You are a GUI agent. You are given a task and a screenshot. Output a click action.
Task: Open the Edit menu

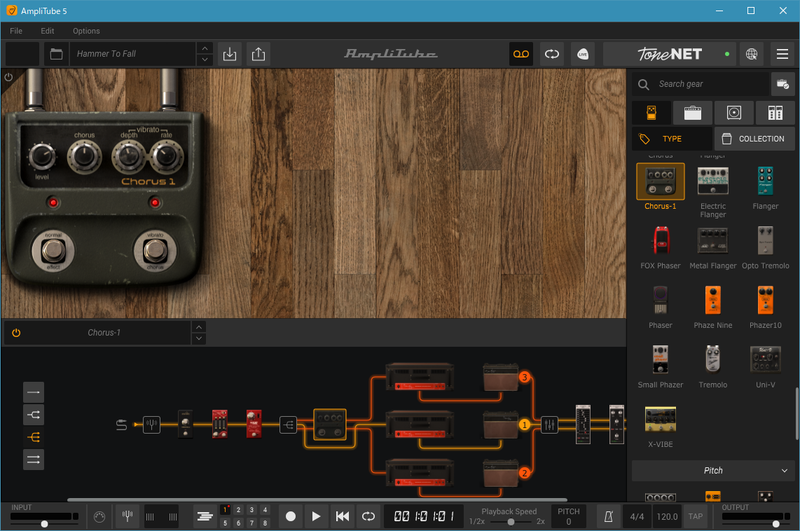click(x=47, y=31)
